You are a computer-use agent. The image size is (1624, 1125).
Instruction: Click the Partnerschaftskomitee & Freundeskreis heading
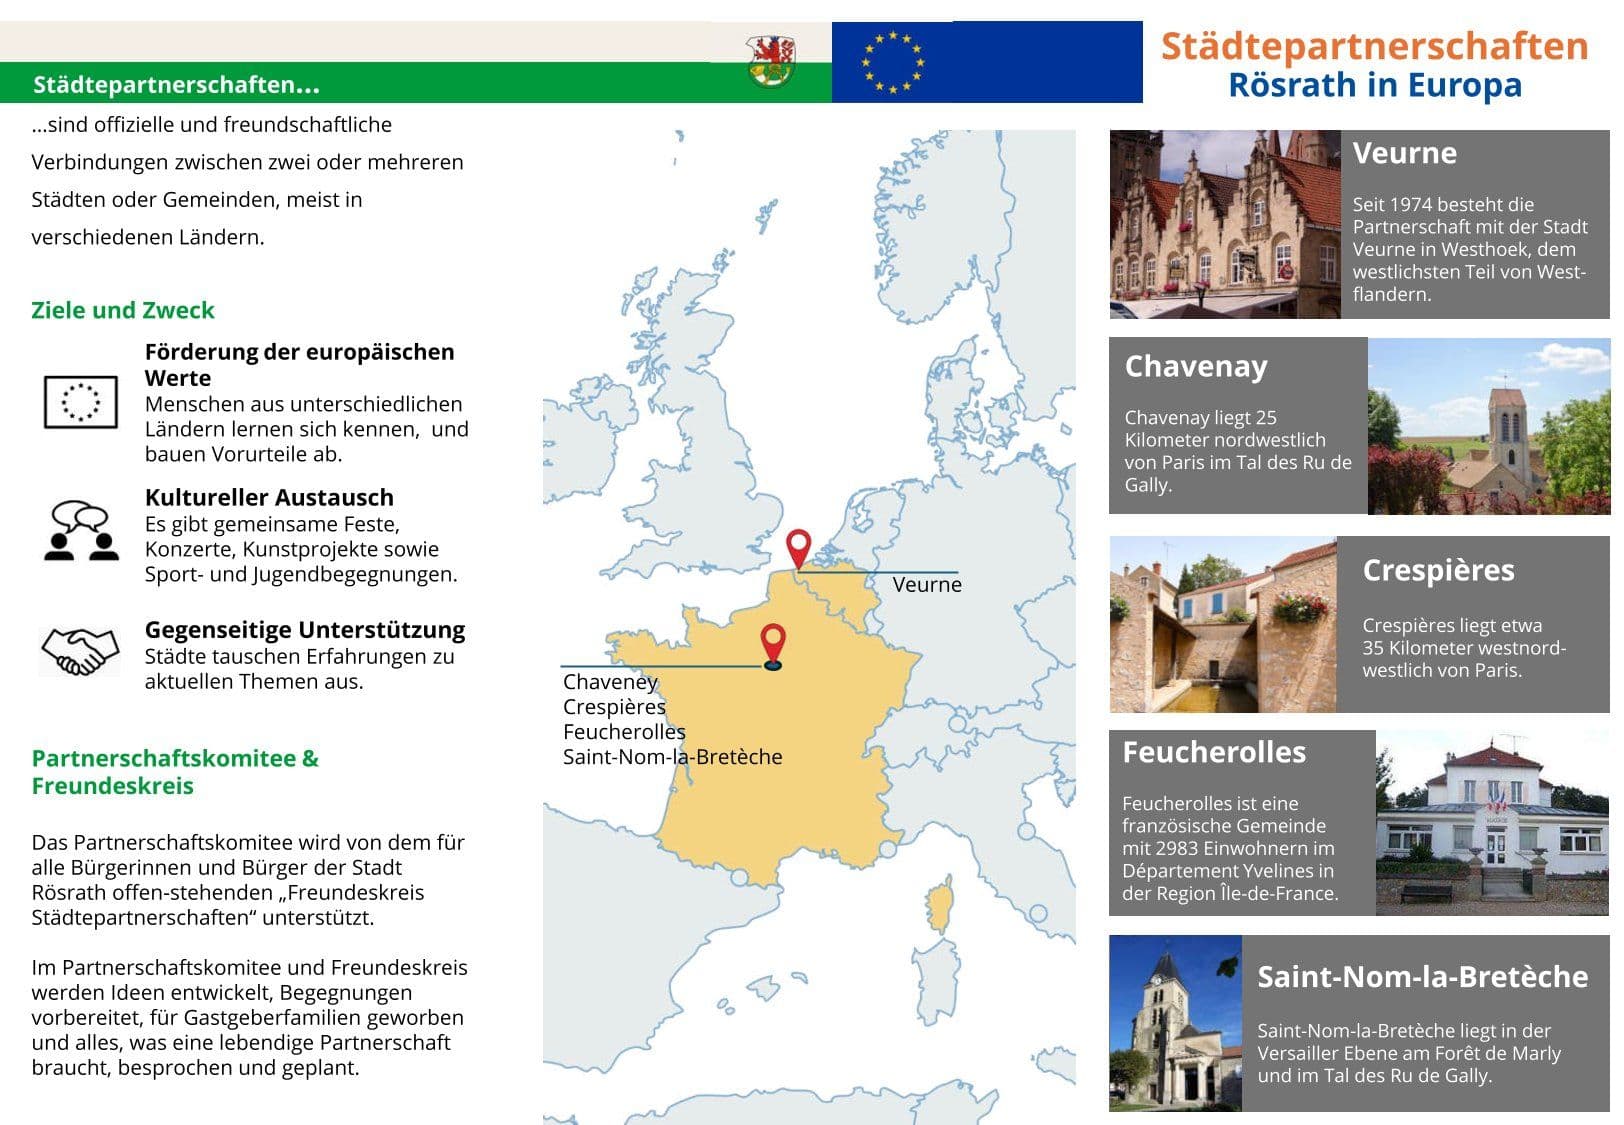click(175, 771)
